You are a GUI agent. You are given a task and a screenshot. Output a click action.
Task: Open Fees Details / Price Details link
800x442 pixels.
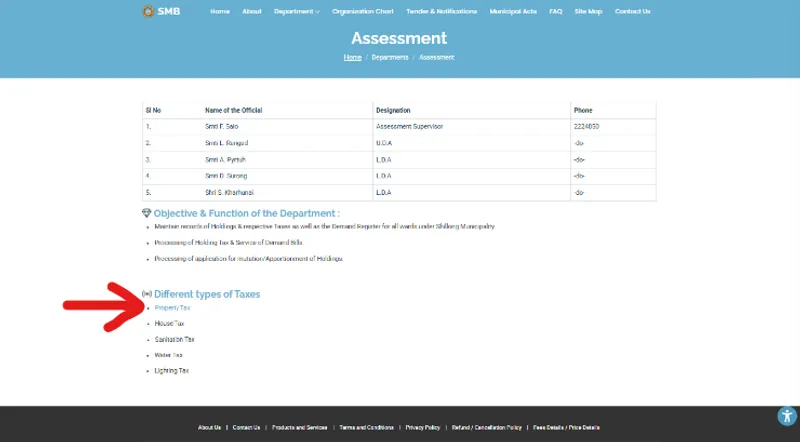click(566, 428)
